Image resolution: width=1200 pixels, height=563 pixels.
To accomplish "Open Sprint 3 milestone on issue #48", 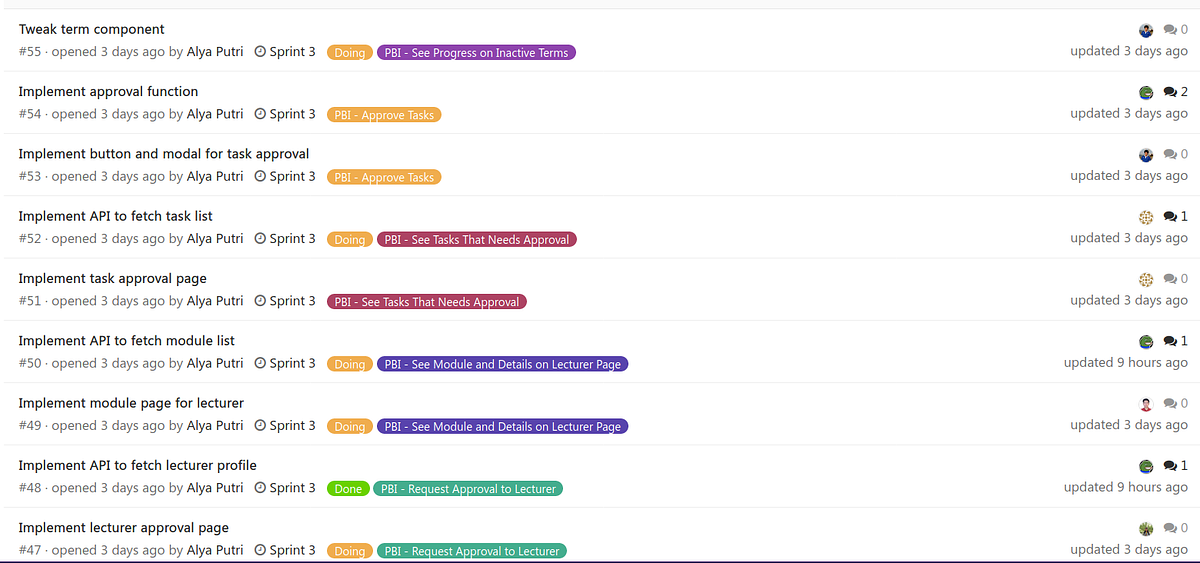I will point(285,488).
